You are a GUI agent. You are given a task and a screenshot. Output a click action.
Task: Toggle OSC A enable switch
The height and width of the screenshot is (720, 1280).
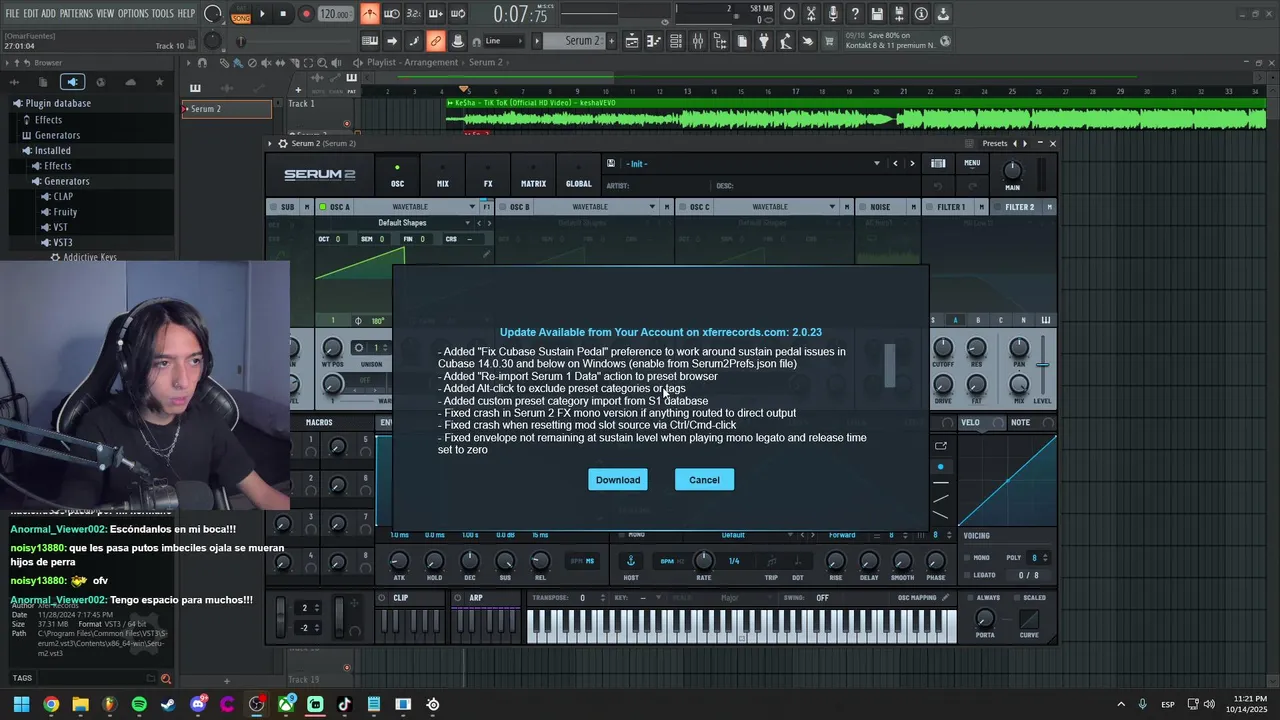click(x=322, y=207)
